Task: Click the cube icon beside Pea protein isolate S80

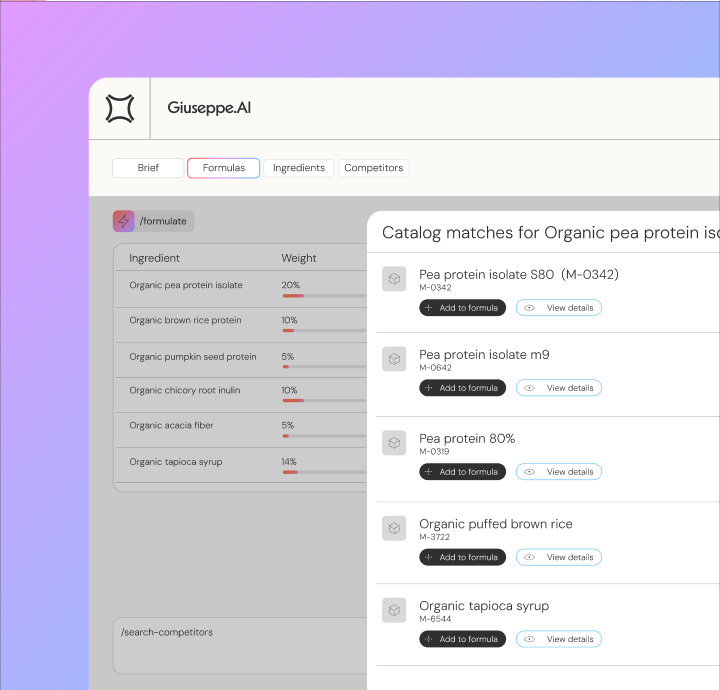Action: pyautogui.click(x=394, y=279)
